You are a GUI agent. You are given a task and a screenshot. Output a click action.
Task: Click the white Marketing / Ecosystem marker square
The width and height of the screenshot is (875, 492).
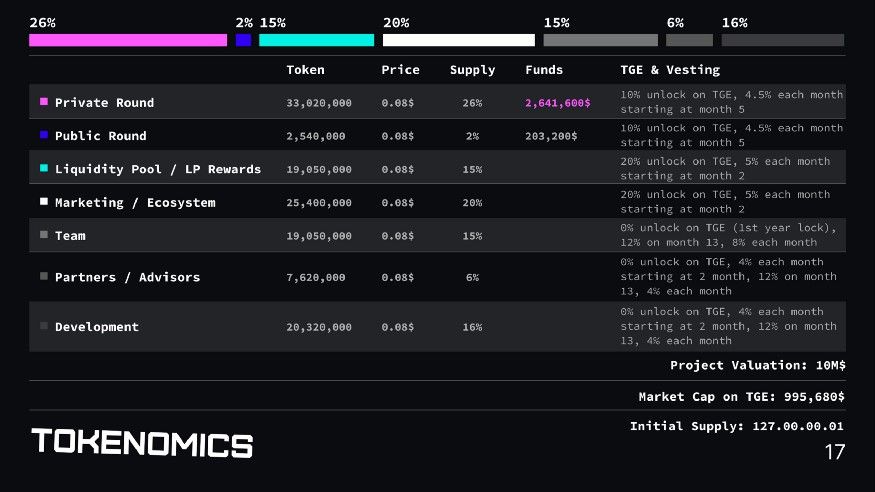click(x=44, y=202)
